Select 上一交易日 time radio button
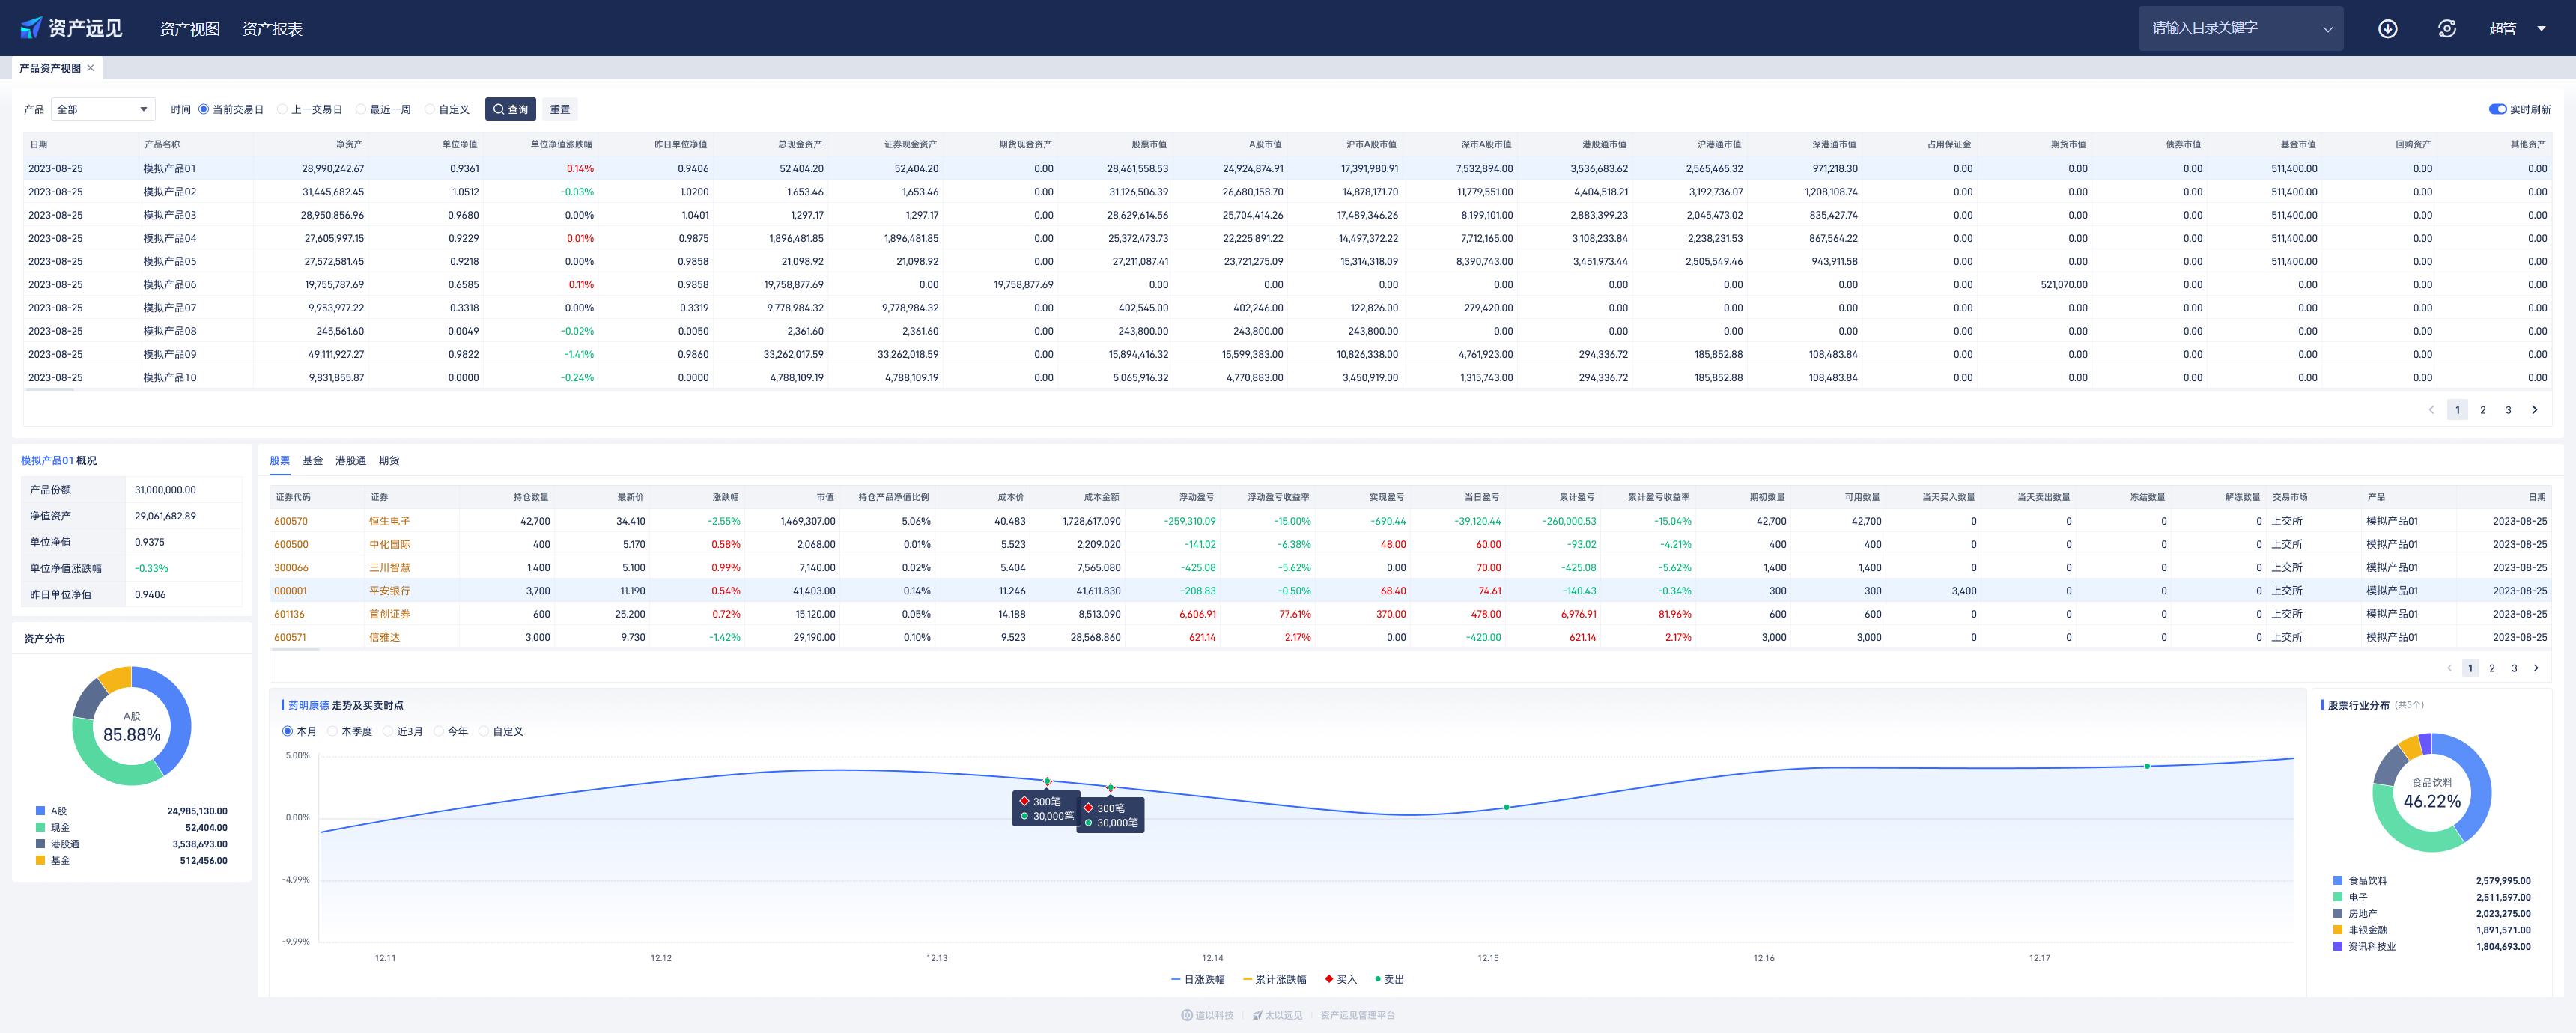The width and height of the screenshot is (2576, 1033). [x=283, y=110]
